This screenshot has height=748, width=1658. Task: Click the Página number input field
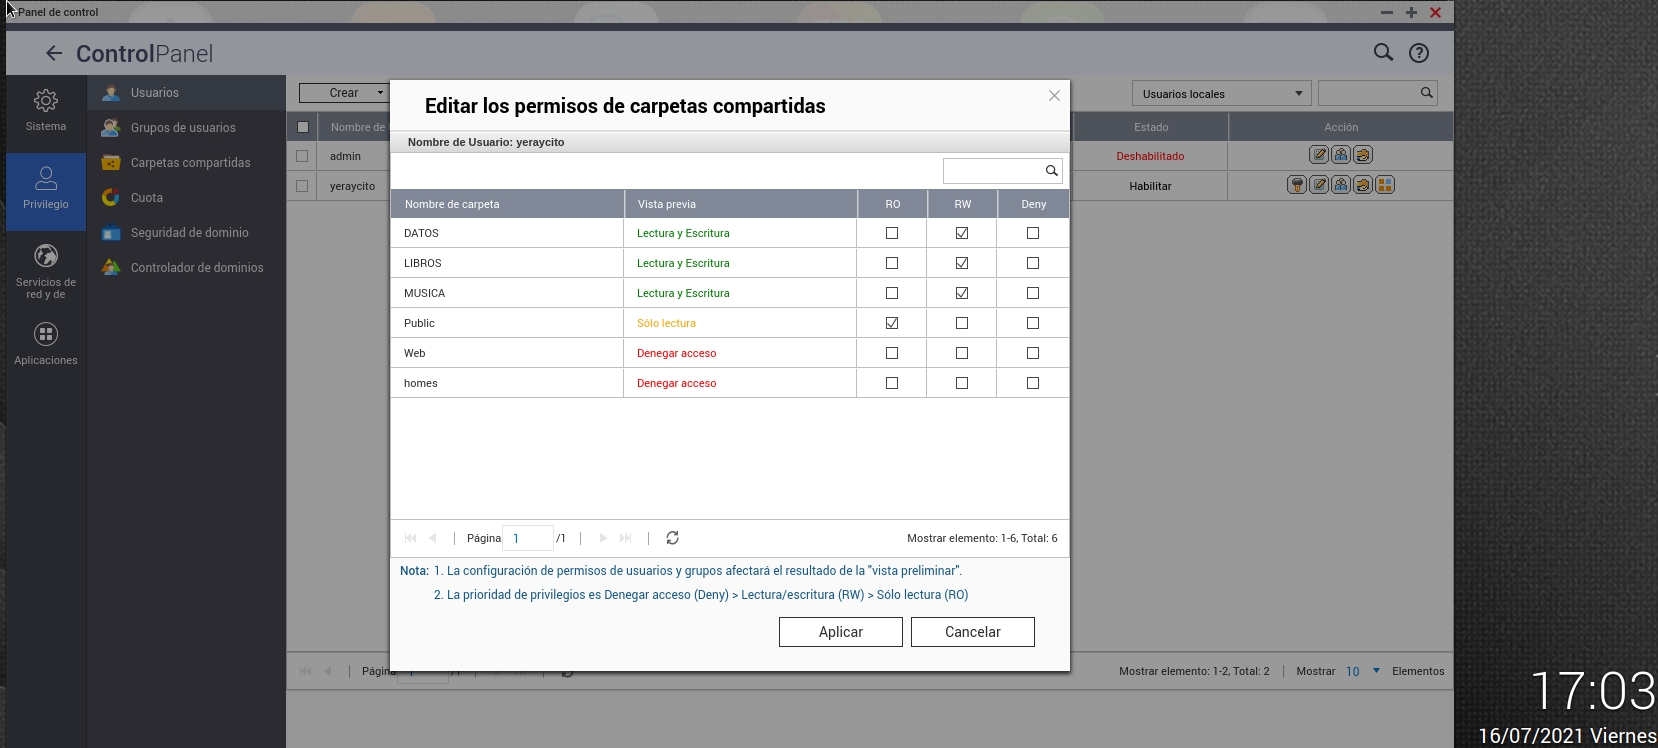(x=528, y=538)
